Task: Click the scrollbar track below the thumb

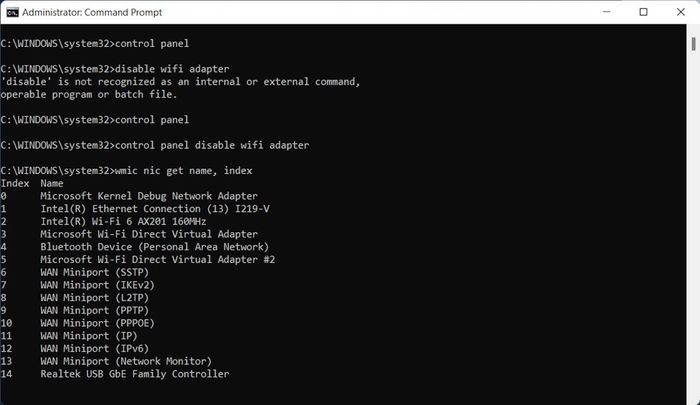Action: pos(693,223)
